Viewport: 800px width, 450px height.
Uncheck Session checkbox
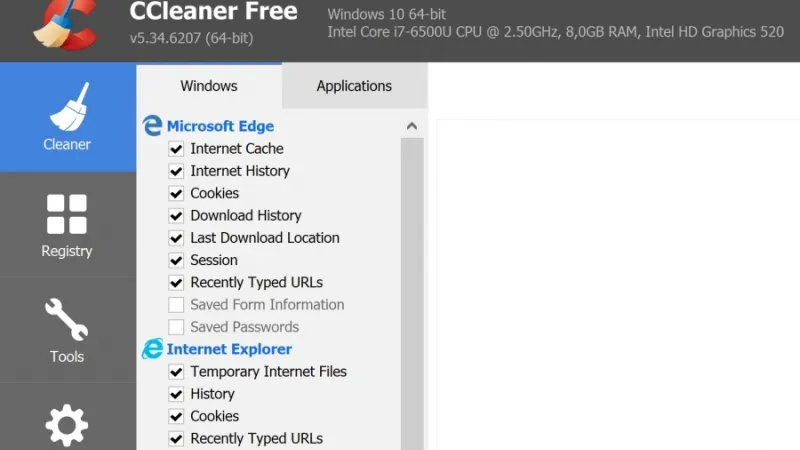pyautogui.click(x=176, y=260)
